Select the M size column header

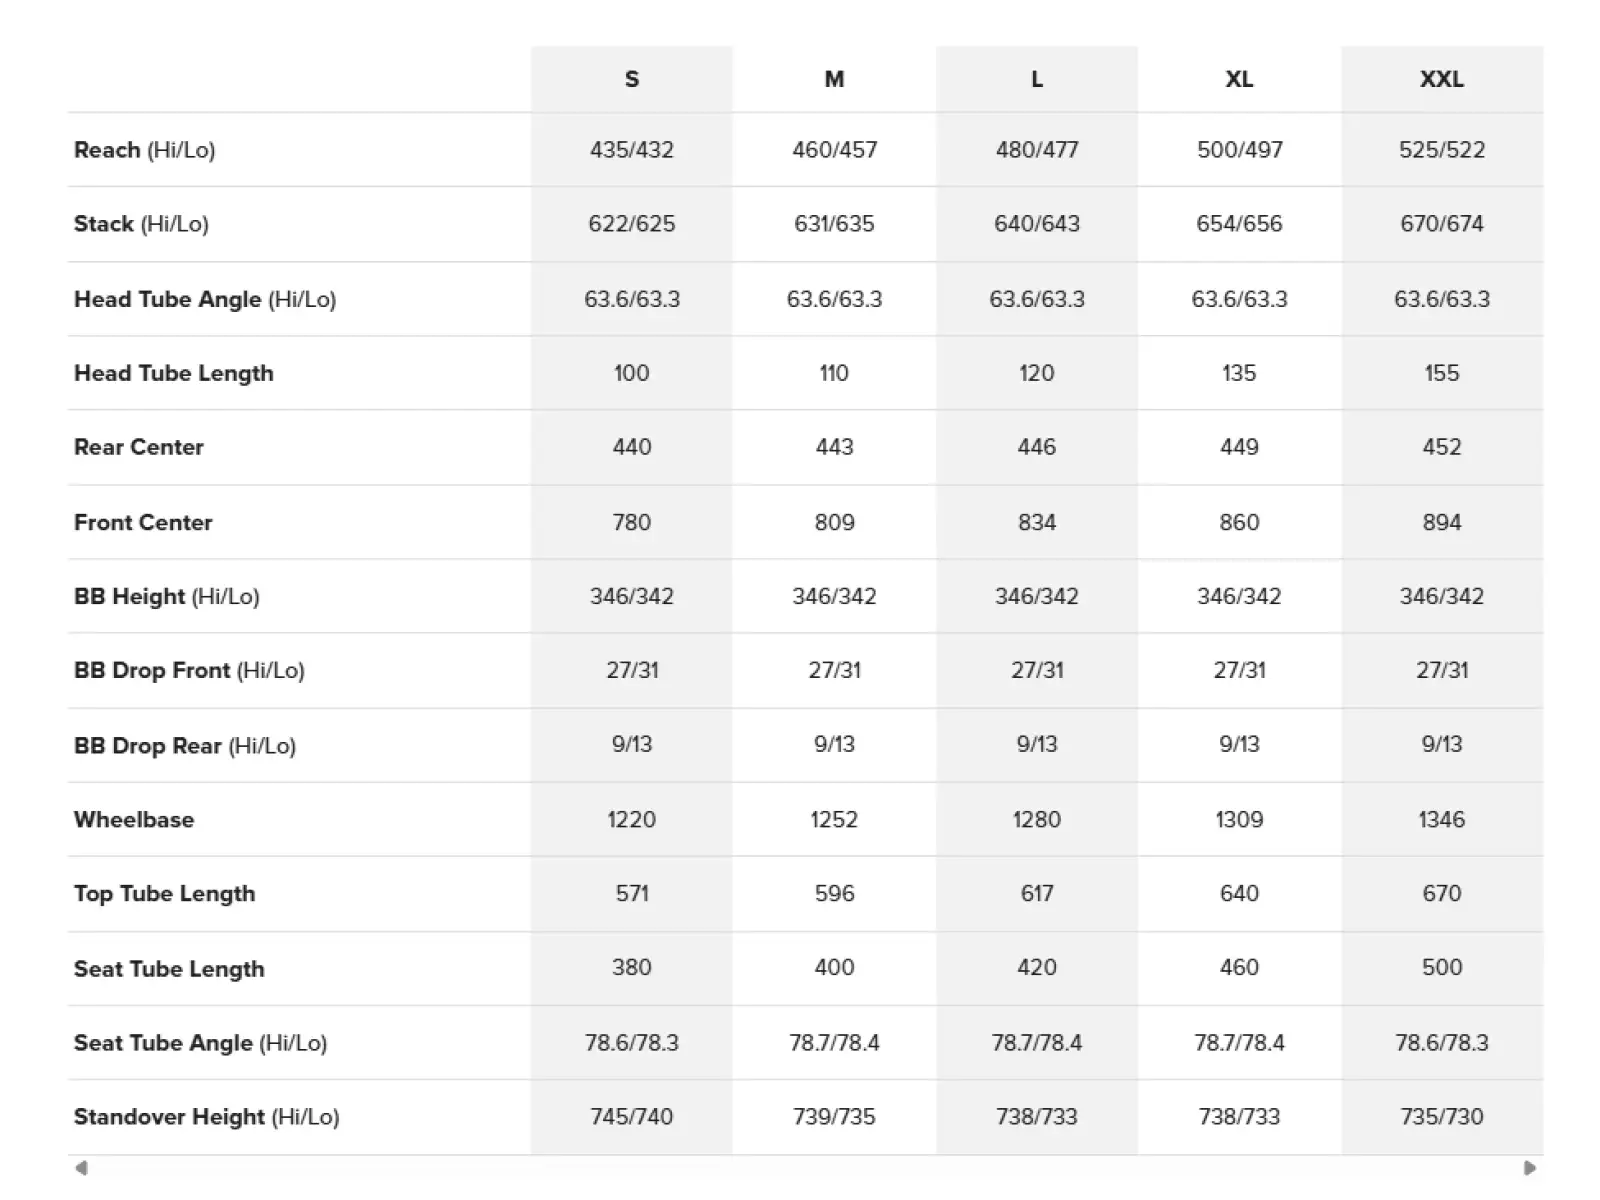(834, 79)
